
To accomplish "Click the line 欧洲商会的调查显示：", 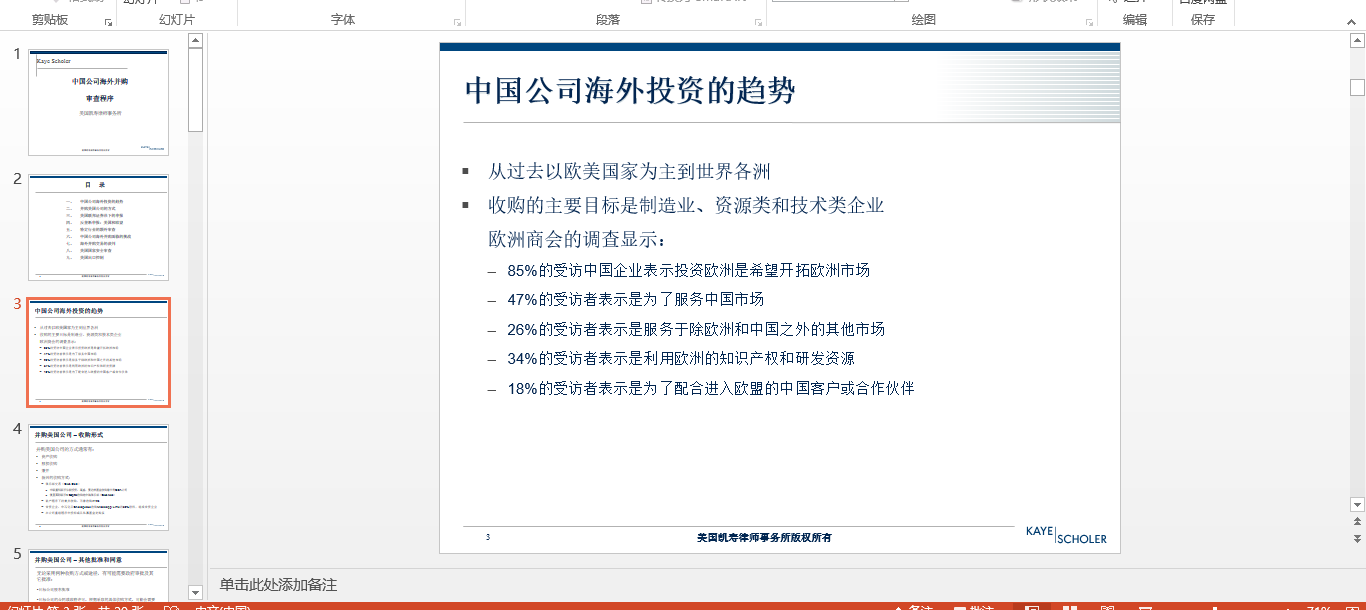I will (x=577, y=240).
